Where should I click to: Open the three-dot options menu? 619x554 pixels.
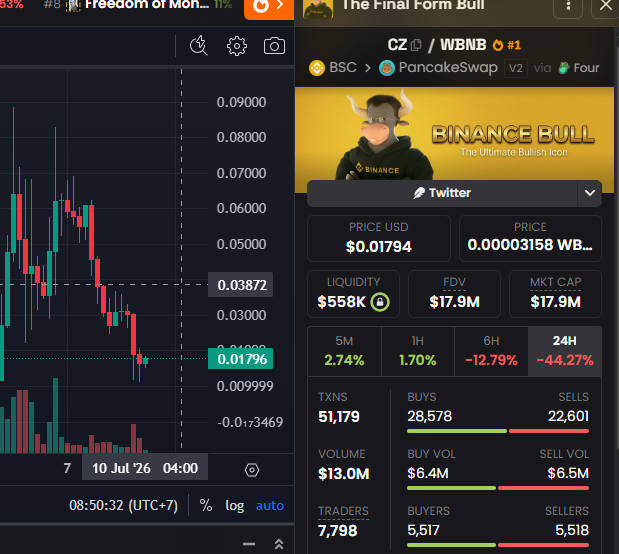point(568,6)
